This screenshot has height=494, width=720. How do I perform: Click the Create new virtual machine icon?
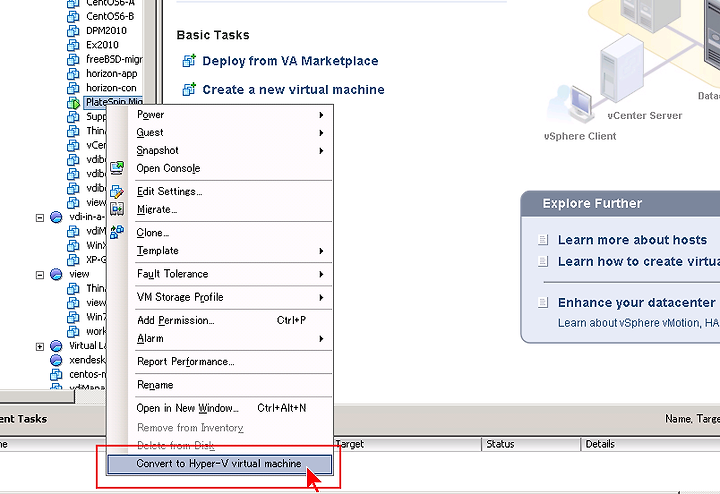point(189,89)
